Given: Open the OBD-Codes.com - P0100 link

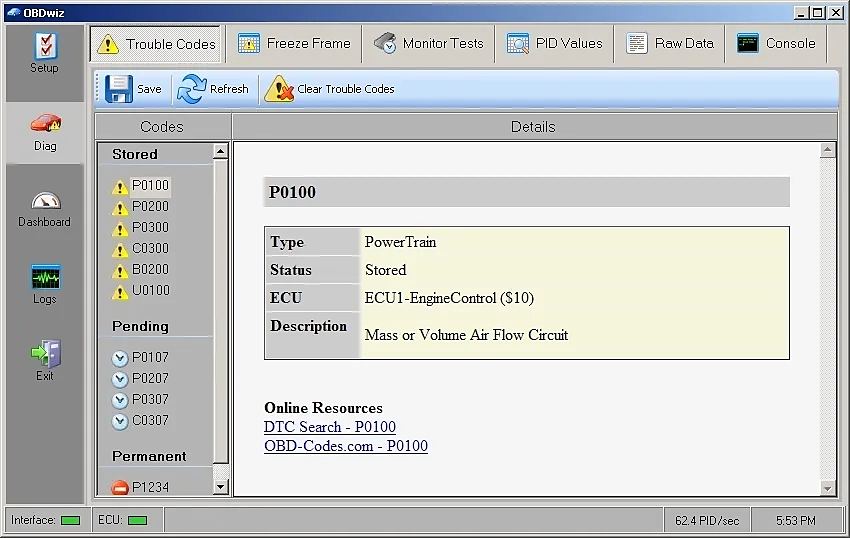Looking at the screenshot, I should 346,446.
